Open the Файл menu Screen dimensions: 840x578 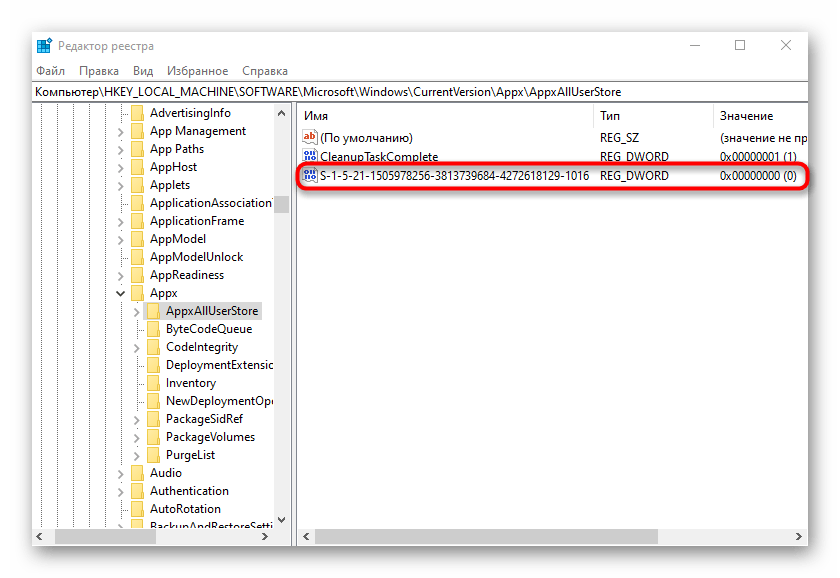point(50,71)
